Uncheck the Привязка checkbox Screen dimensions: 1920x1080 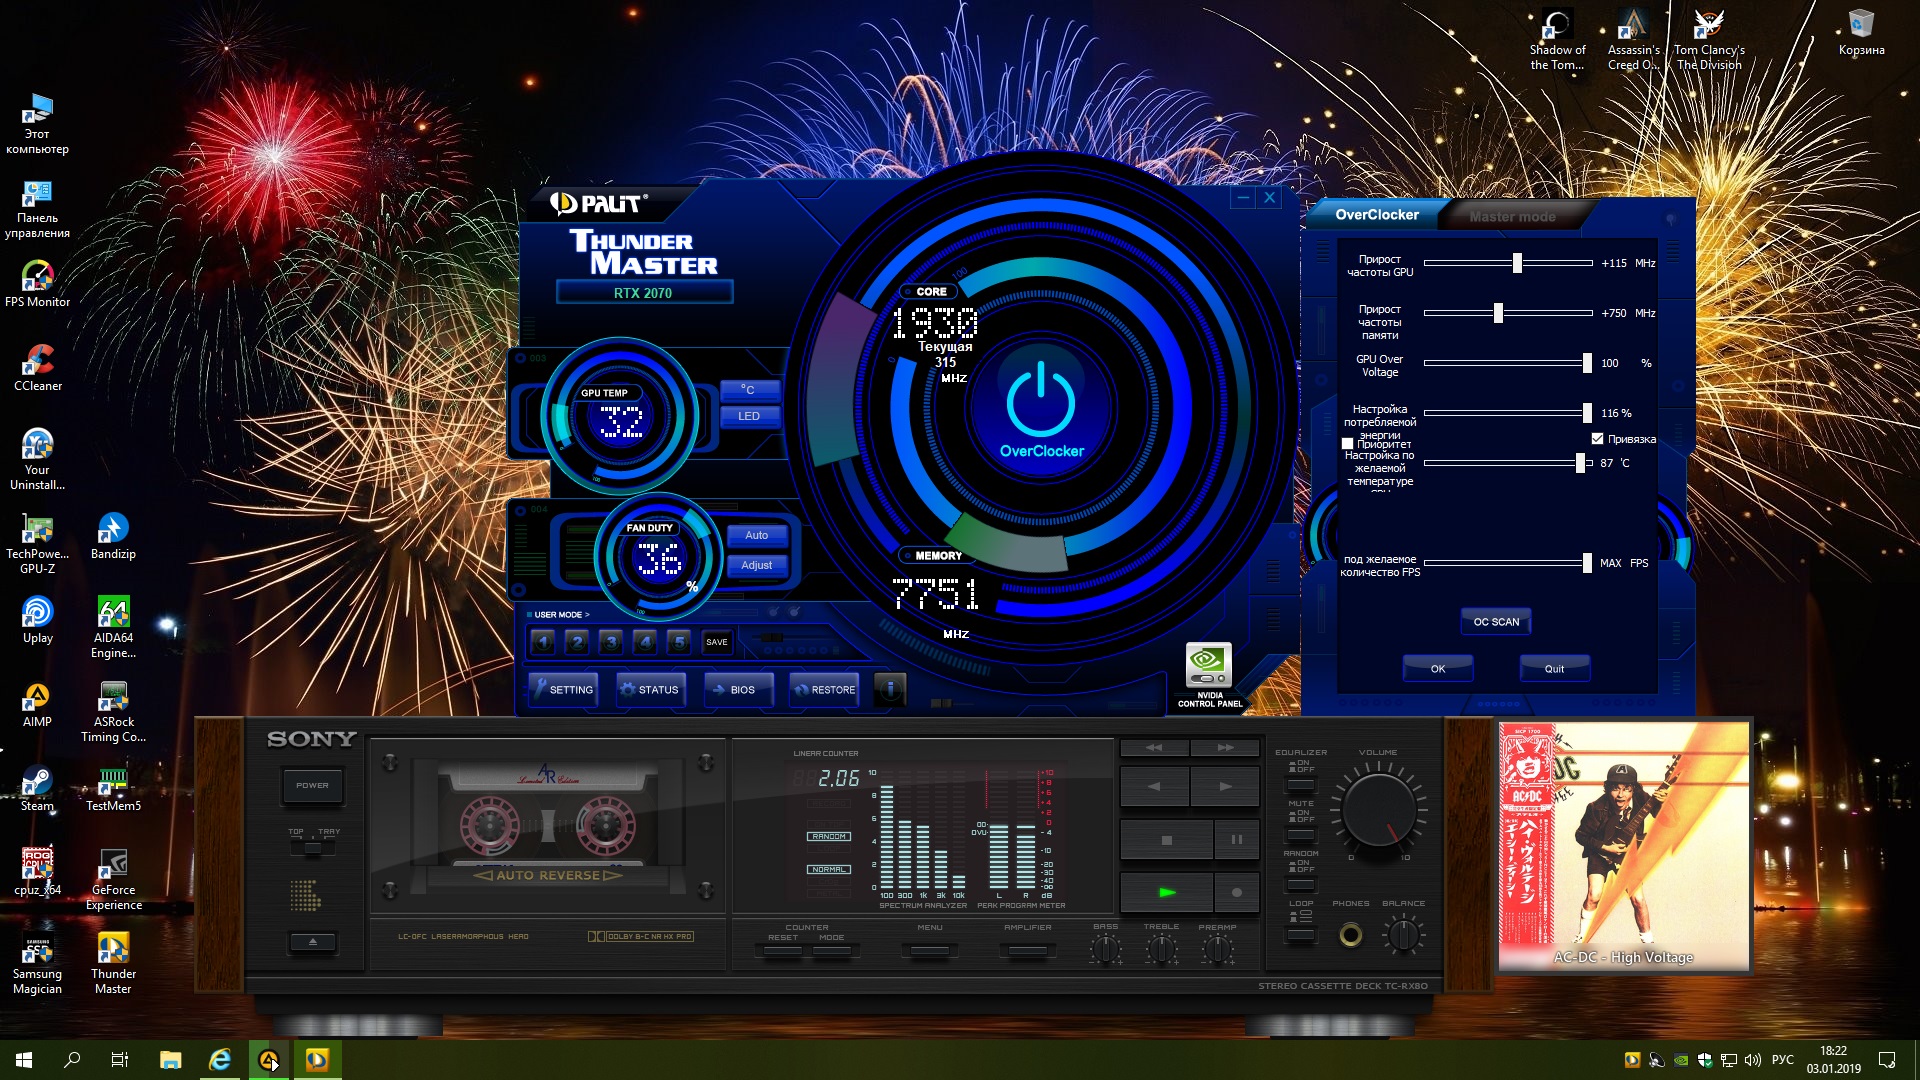[1597, 439]
